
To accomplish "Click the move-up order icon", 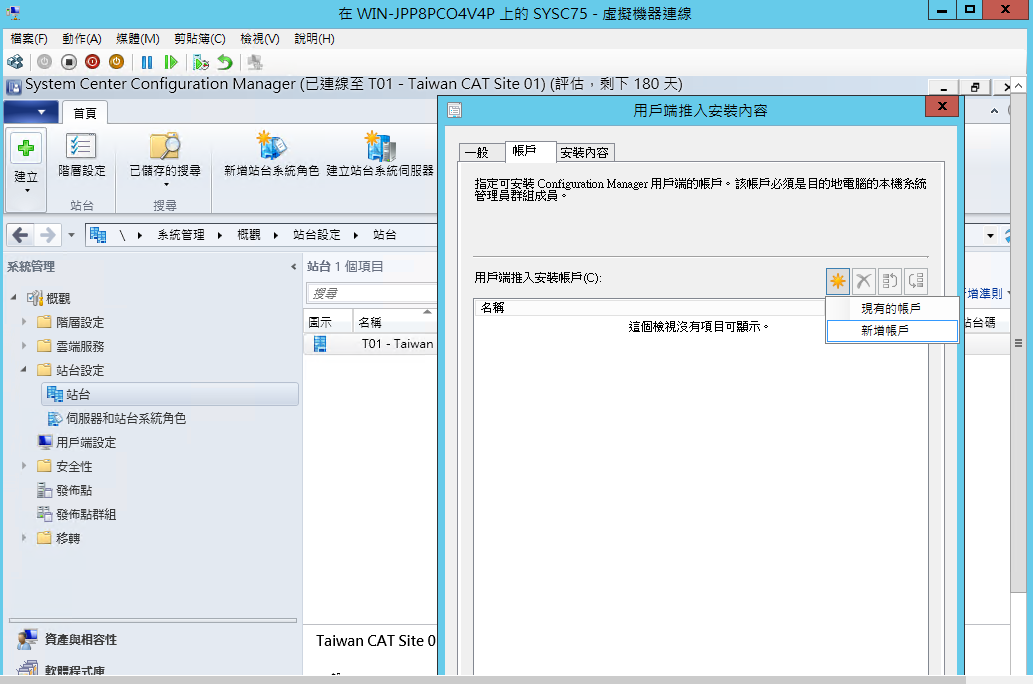I will (x=889, y=281).
